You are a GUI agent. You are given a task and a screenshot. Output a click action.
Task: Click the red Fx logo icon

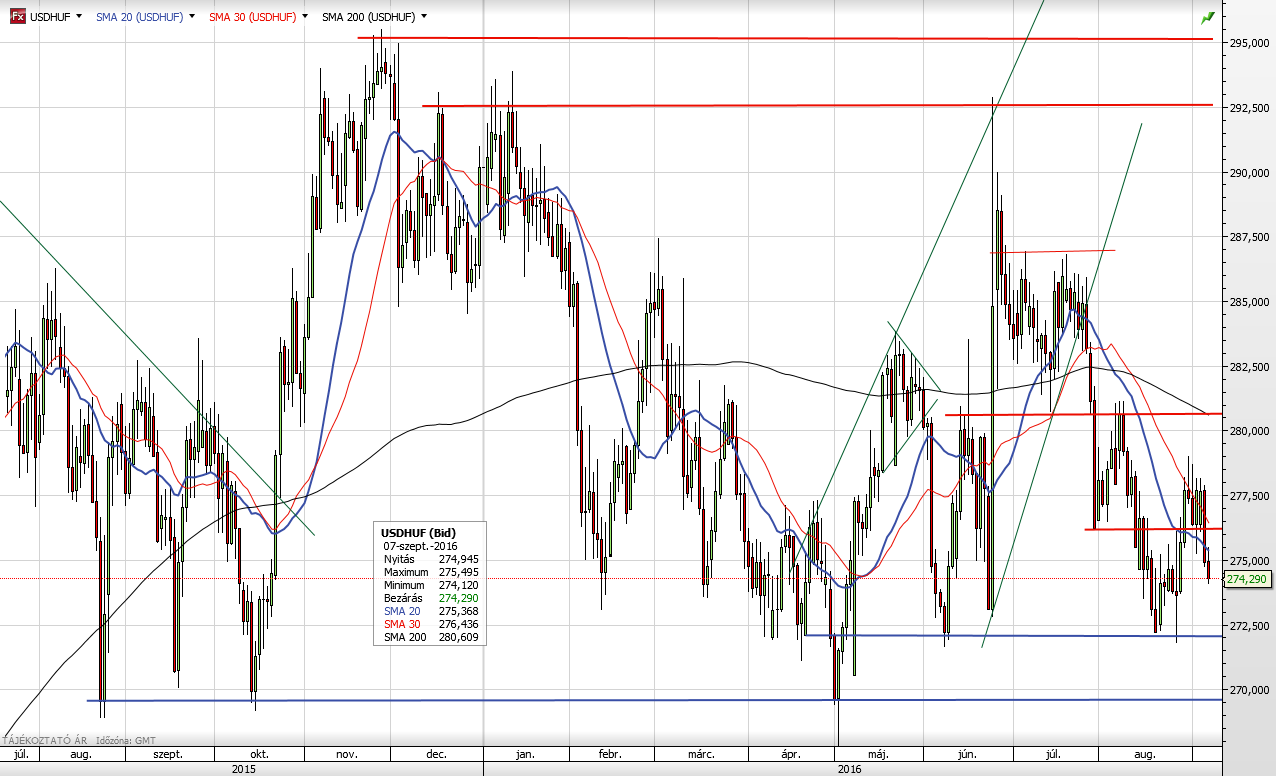coord(18,17)
